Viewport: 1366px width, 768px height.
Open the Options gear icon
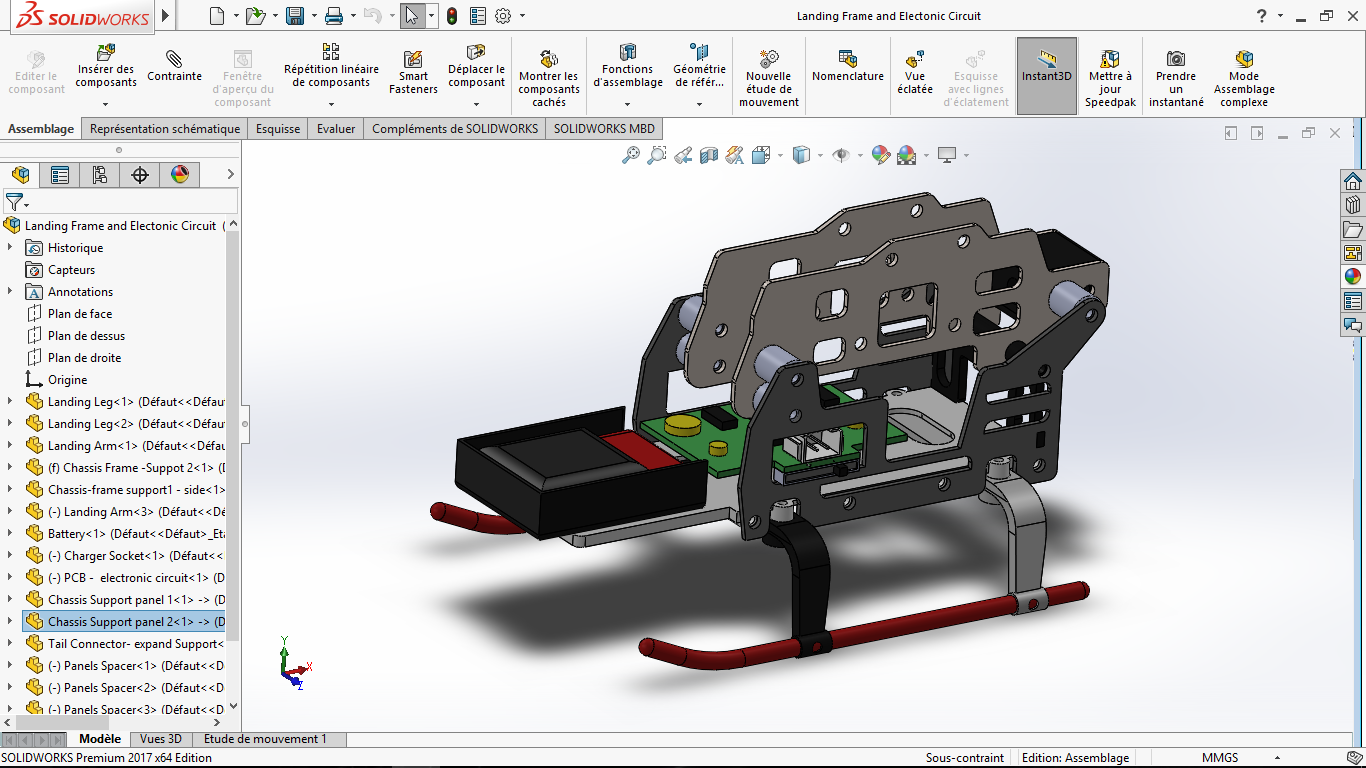pyautogui.click(x=503, y=16)
